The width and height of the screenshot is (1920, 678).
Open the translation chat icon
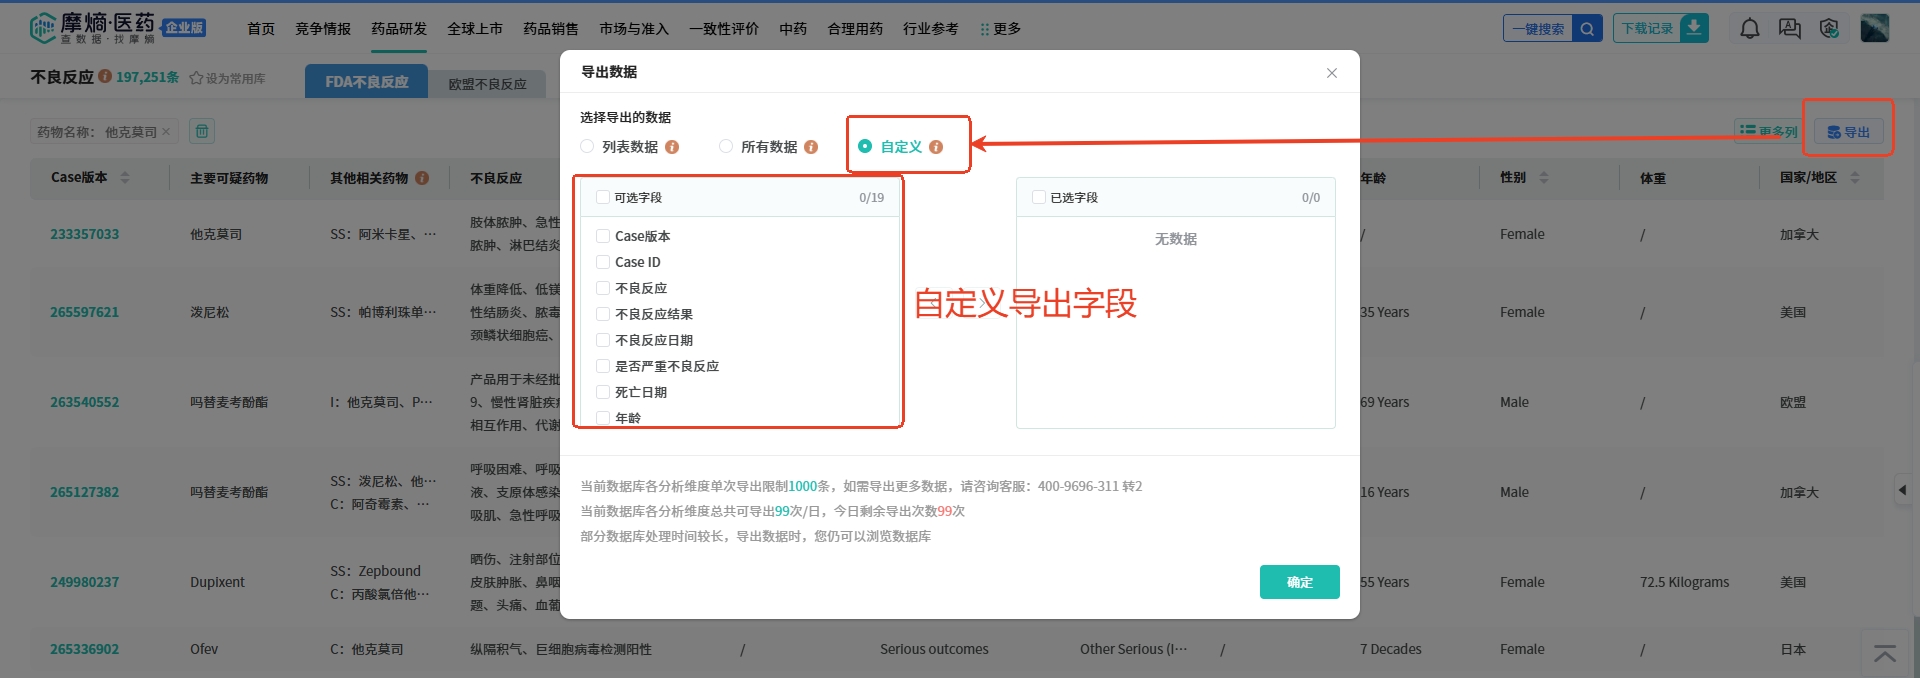coord(1789,29)
